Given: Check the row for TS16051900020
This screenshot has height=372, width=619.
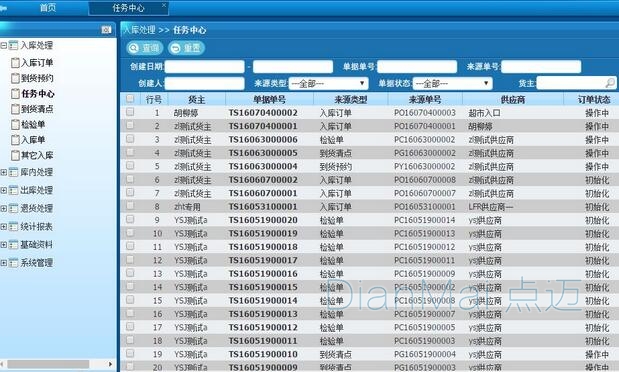Looking at the screenshot, I should 130,220.
